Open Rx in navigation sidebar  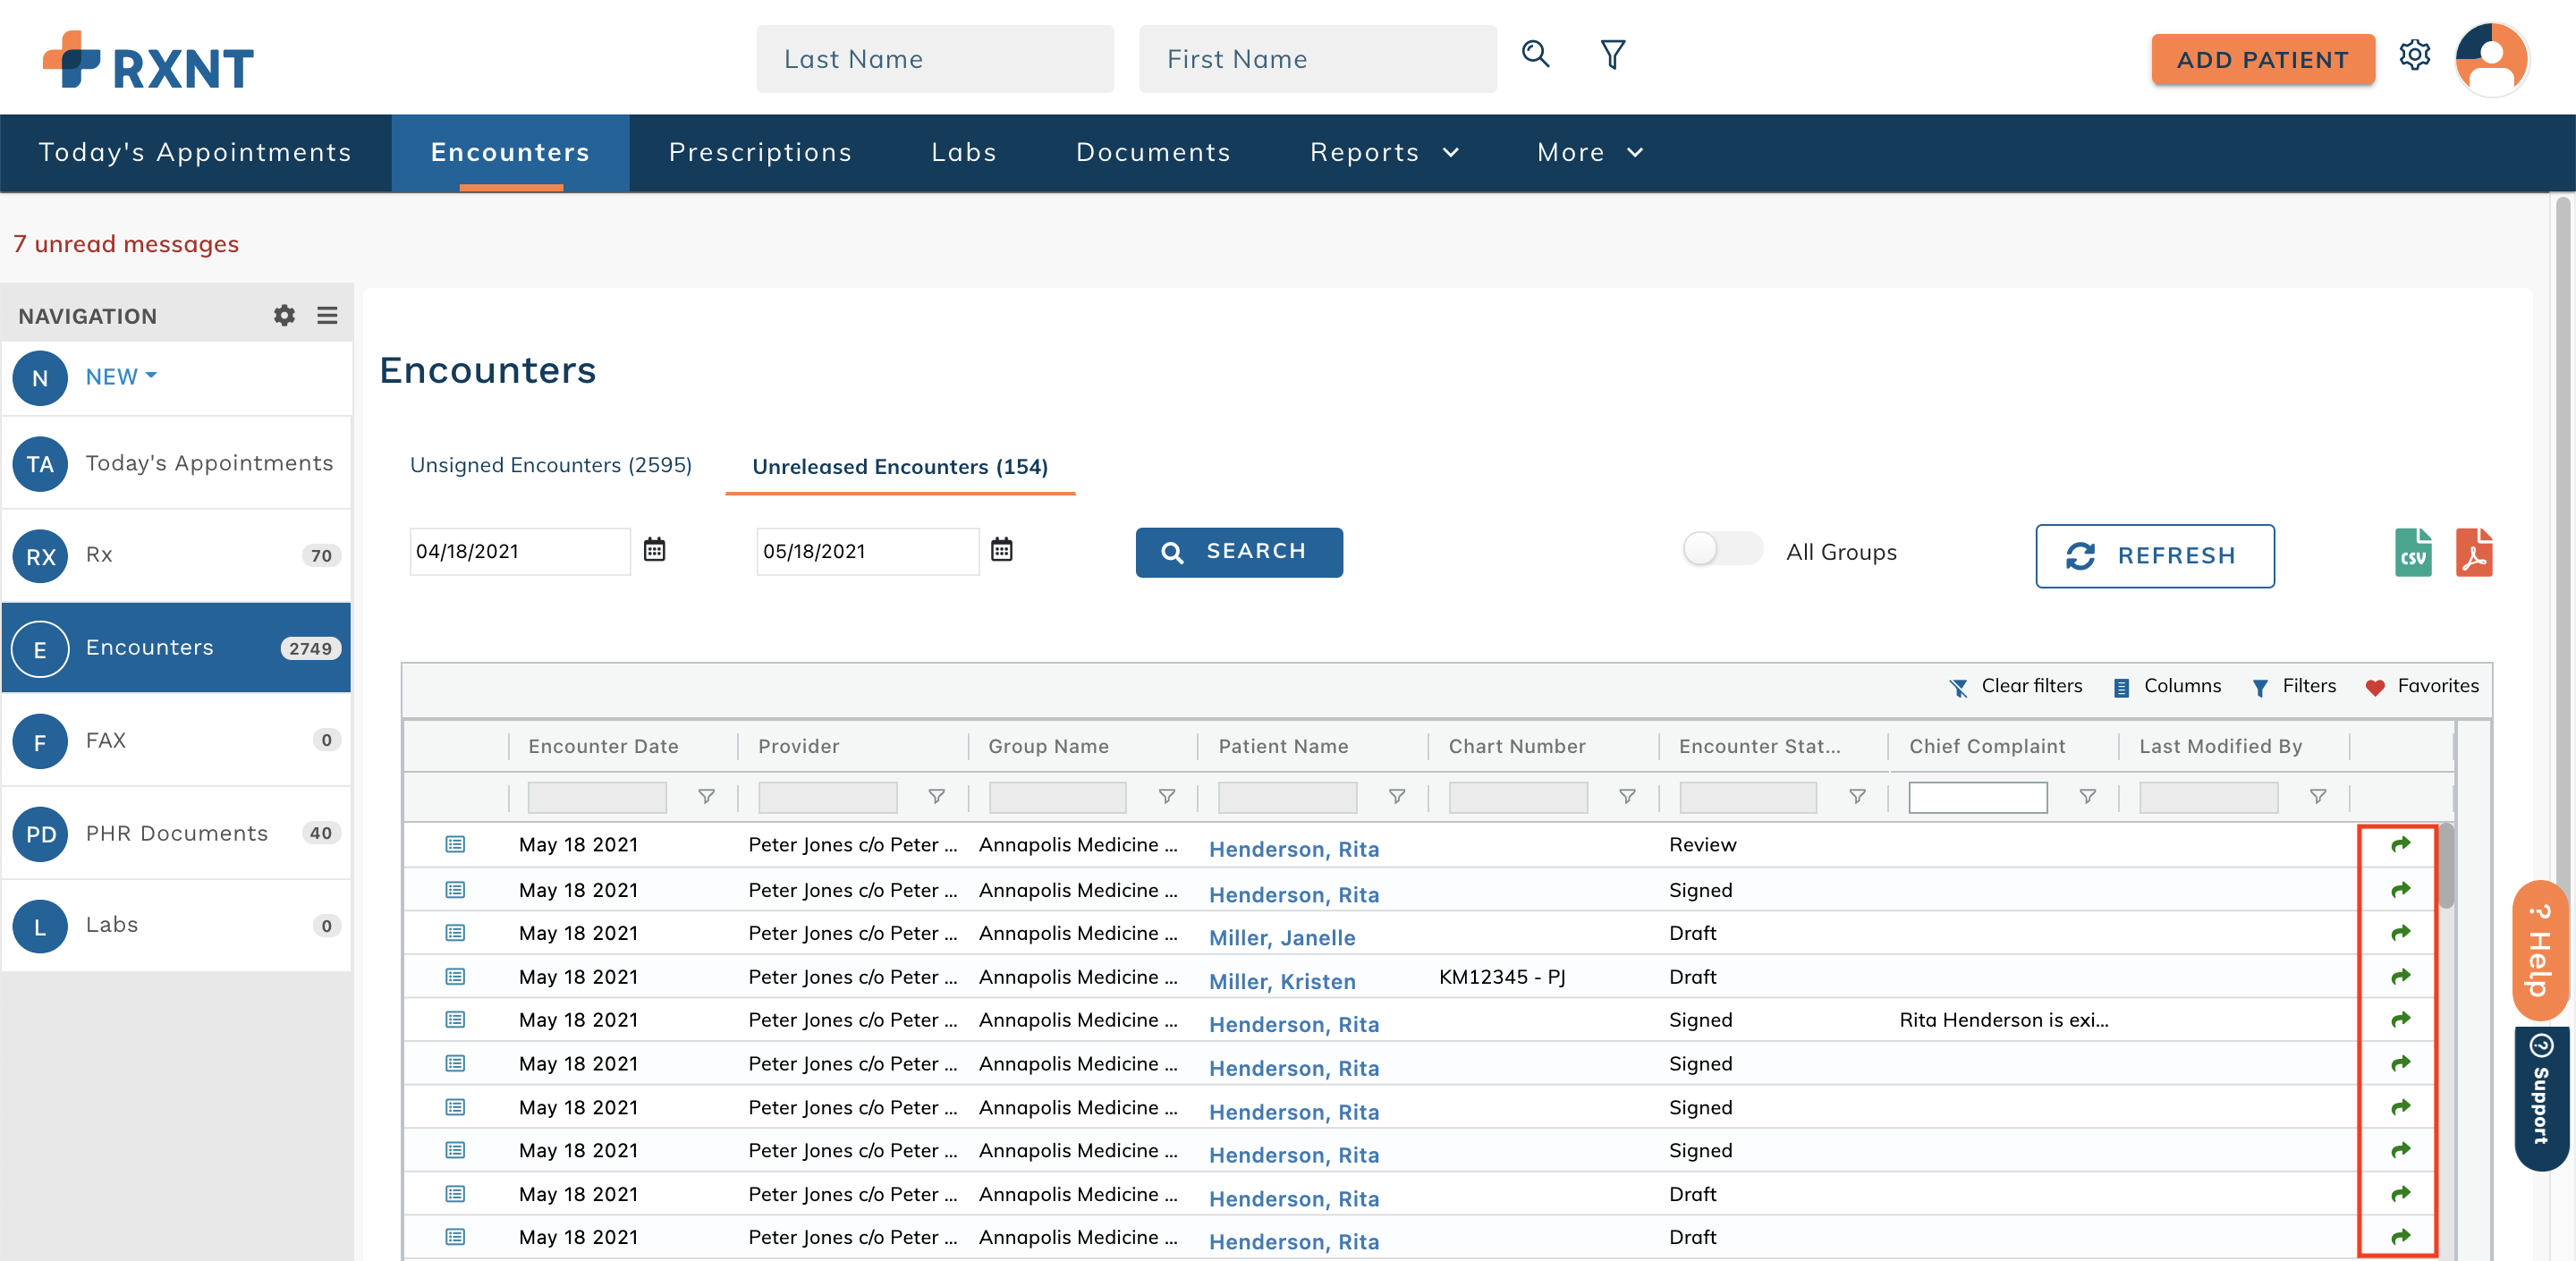[177, 556]
